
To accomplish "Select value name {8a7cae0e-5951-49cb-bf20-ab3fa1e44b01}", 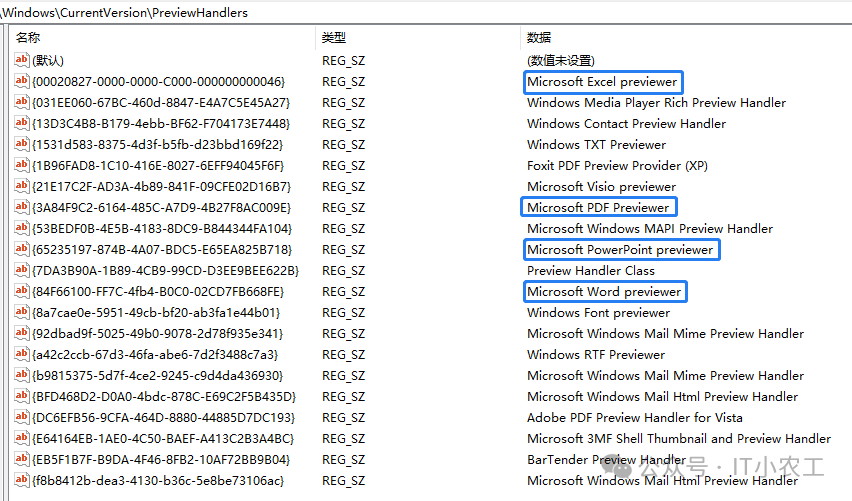I will point(156,313).
